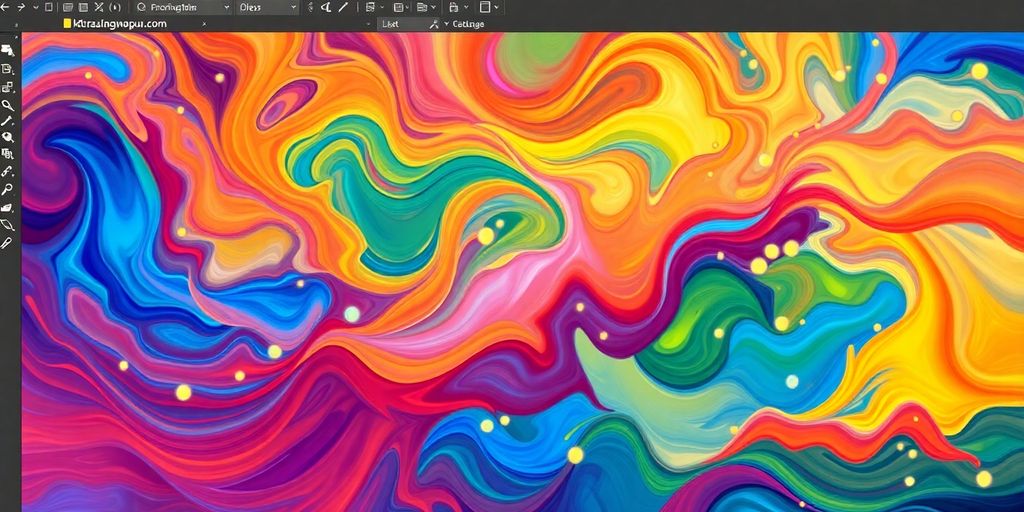Select the overlapping squares tool in left sidebar
This screenshot has width=1024, height=512.
(x=7, y=86)
